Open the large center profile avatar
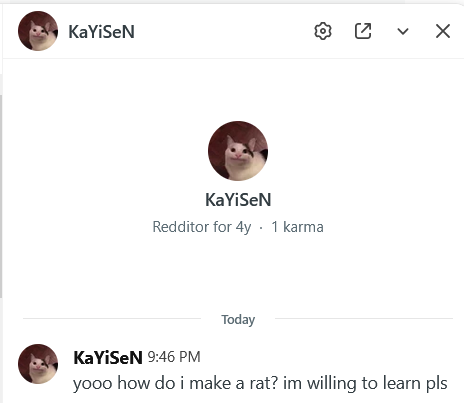The image size is (464, 403). pyautogui.click(x=238, y=151)
